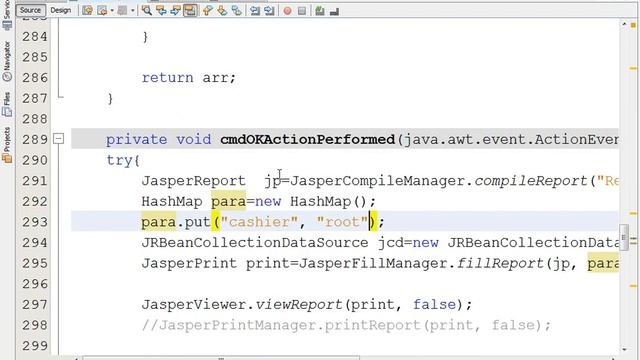Click the vertical scrollbar down arrow
The height and width of the screenshot is (360, 640).
(x=624, y=349)
